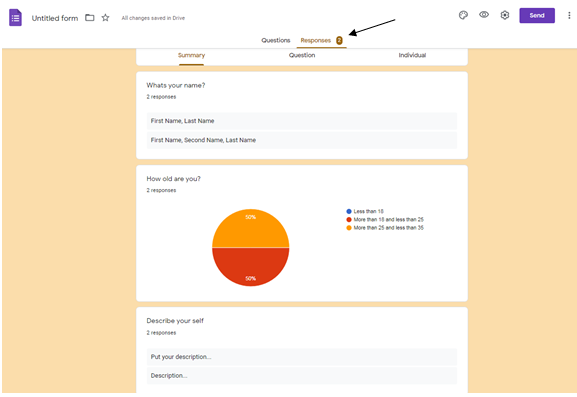Open the more options three-dot menu
This screenshot has height=397, width=577.
tap(569, 15)
